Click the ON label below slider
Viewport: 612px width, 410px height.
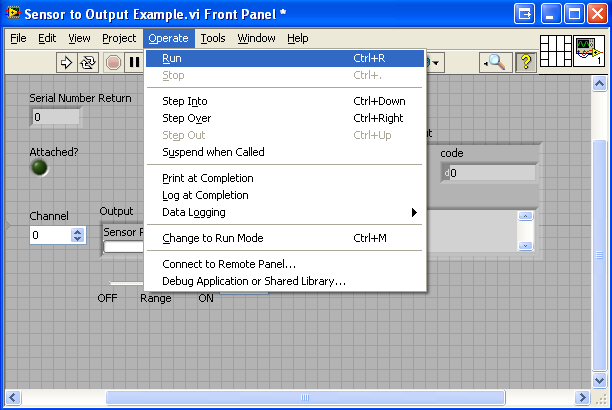coord(206,298)
